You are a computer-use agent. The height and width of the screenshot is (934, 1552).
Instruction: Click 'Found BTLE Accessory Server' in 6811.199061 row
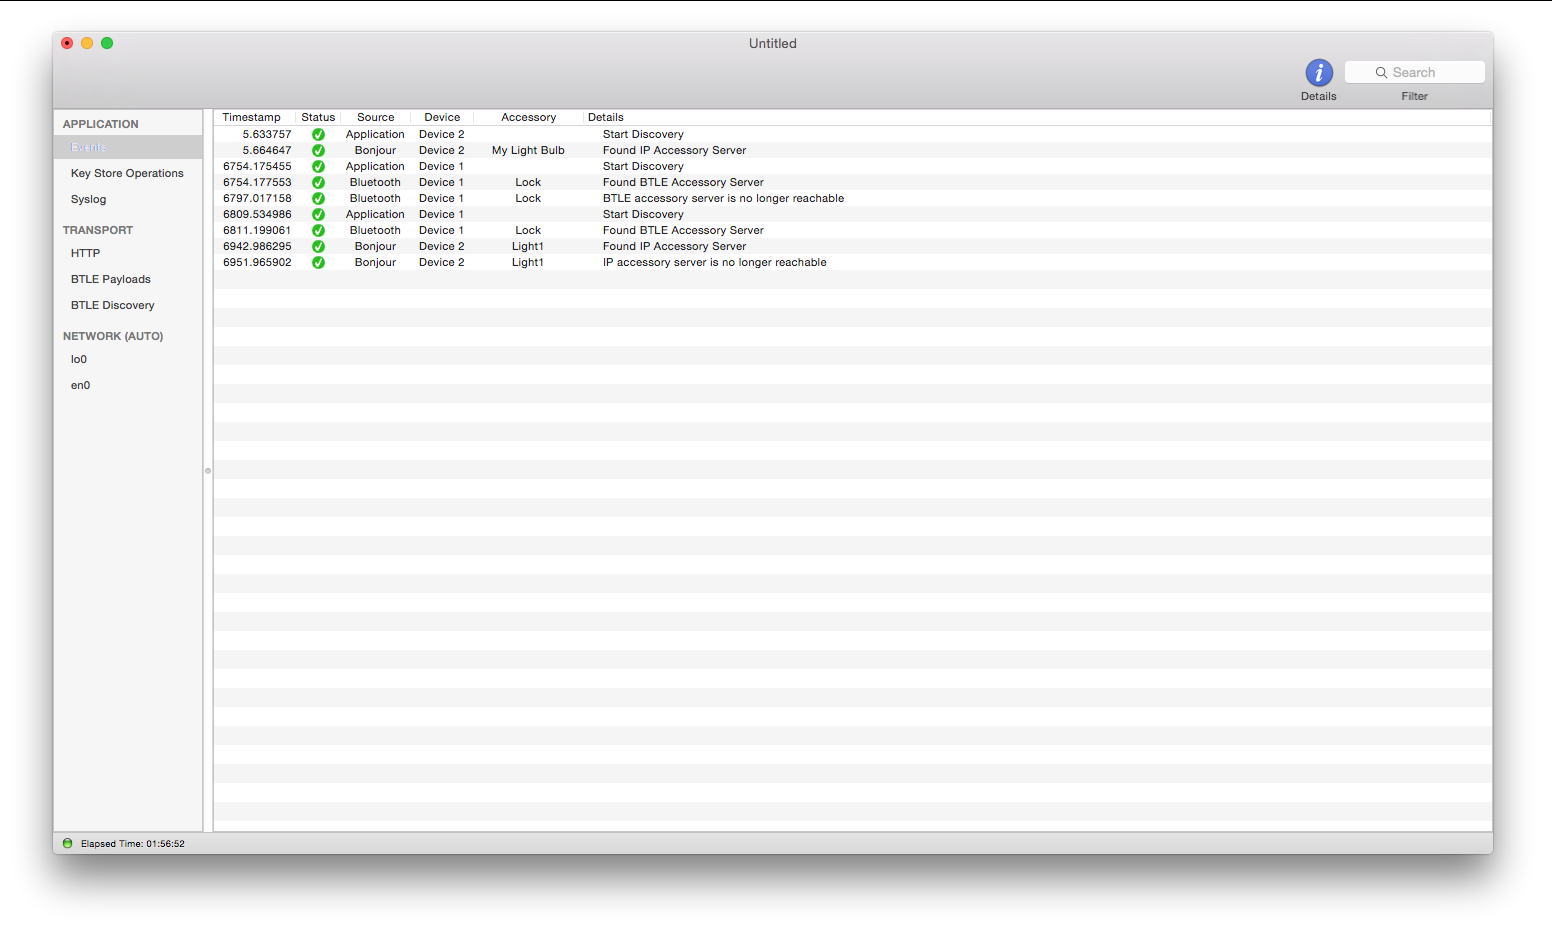point(683,230)
